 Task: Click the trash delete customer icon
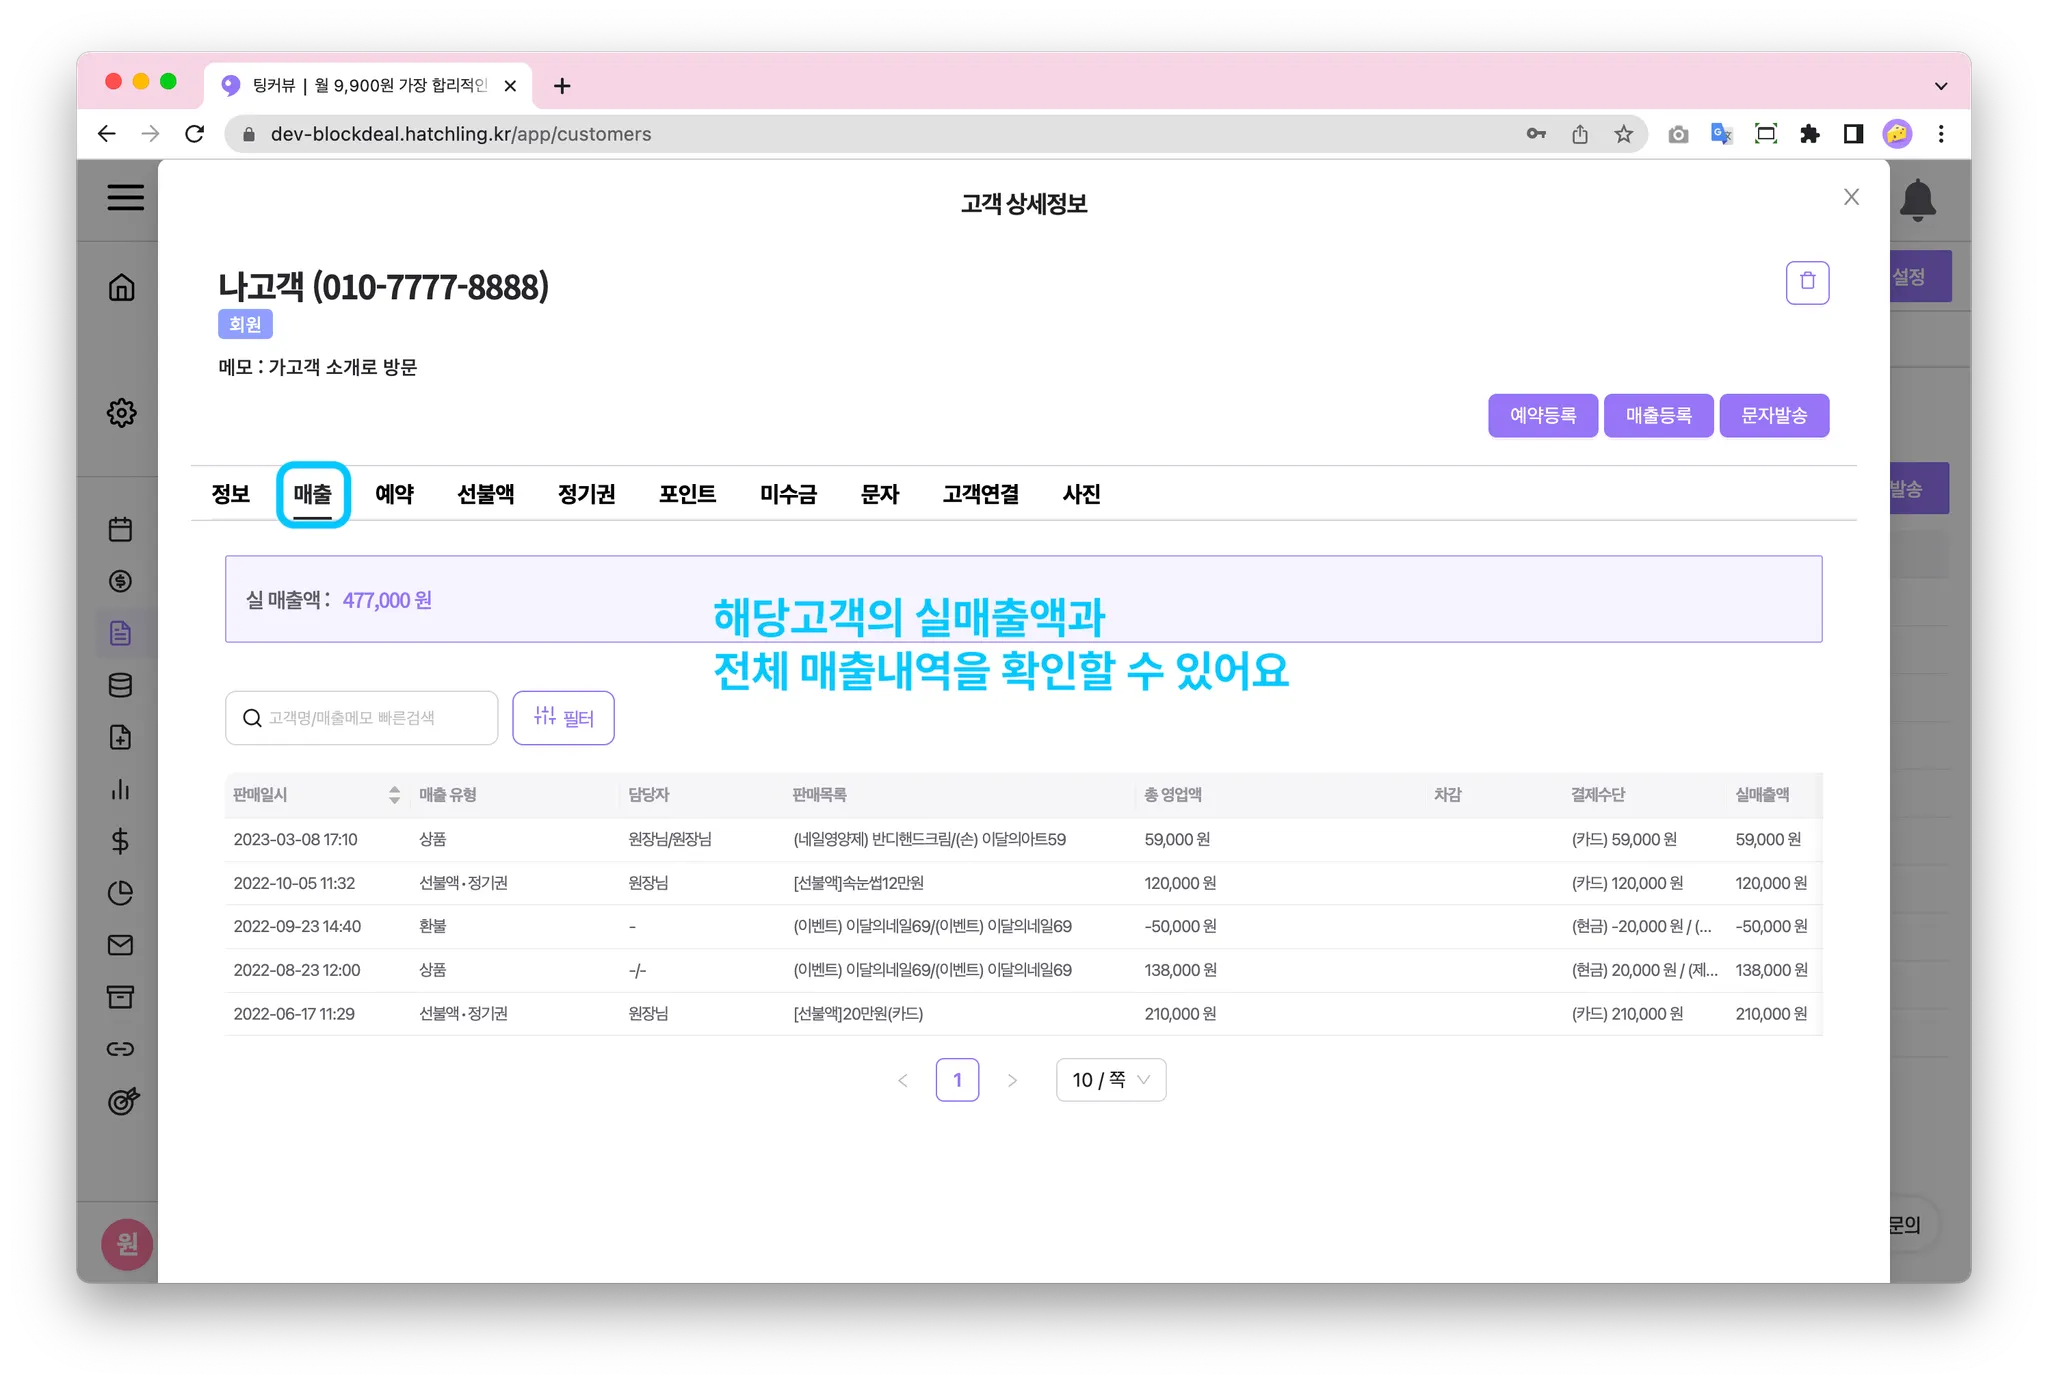(1807, 282)
